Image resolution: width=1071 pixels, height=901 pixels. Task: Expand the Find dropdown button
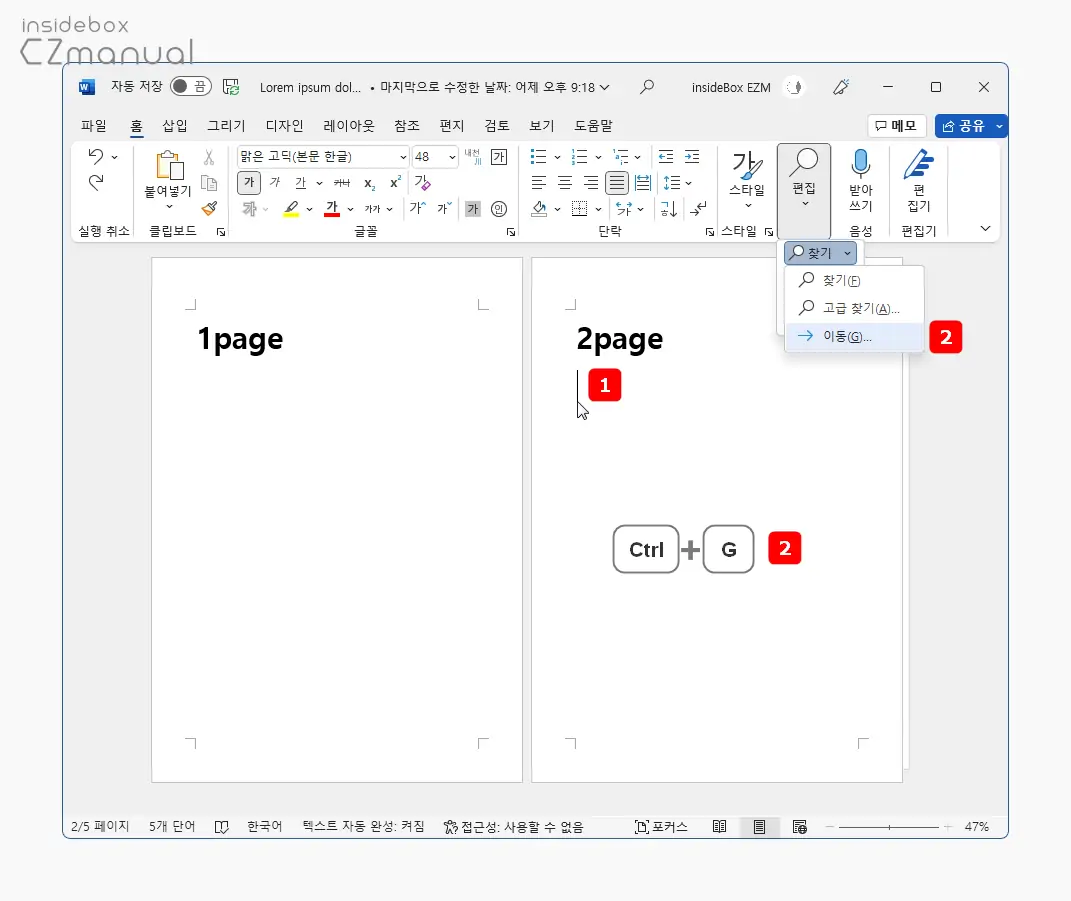coord(848,253)
